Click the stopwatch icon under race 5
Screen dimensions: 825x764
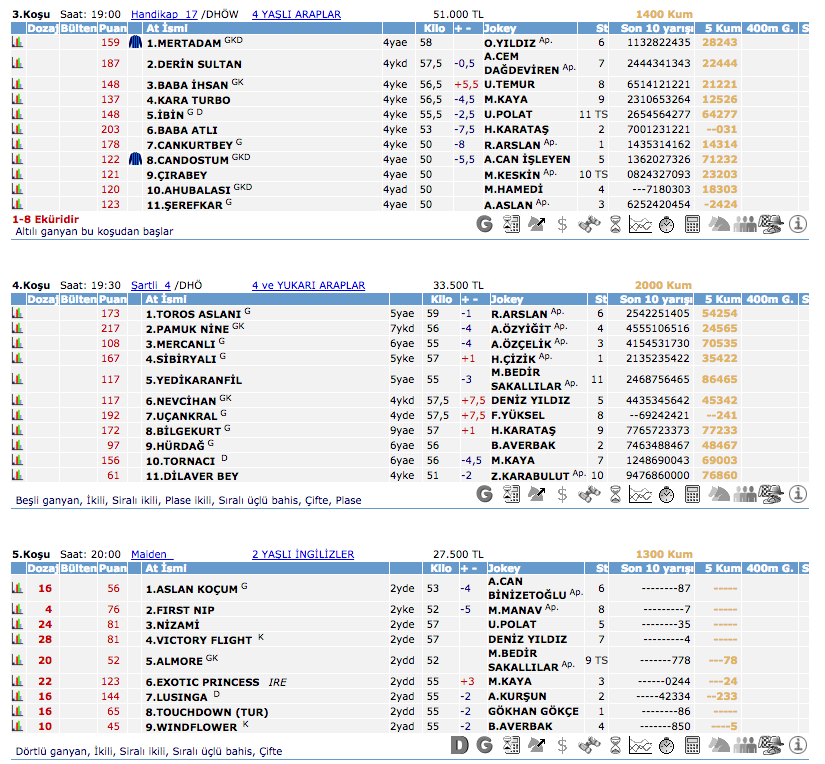point(666,745)
